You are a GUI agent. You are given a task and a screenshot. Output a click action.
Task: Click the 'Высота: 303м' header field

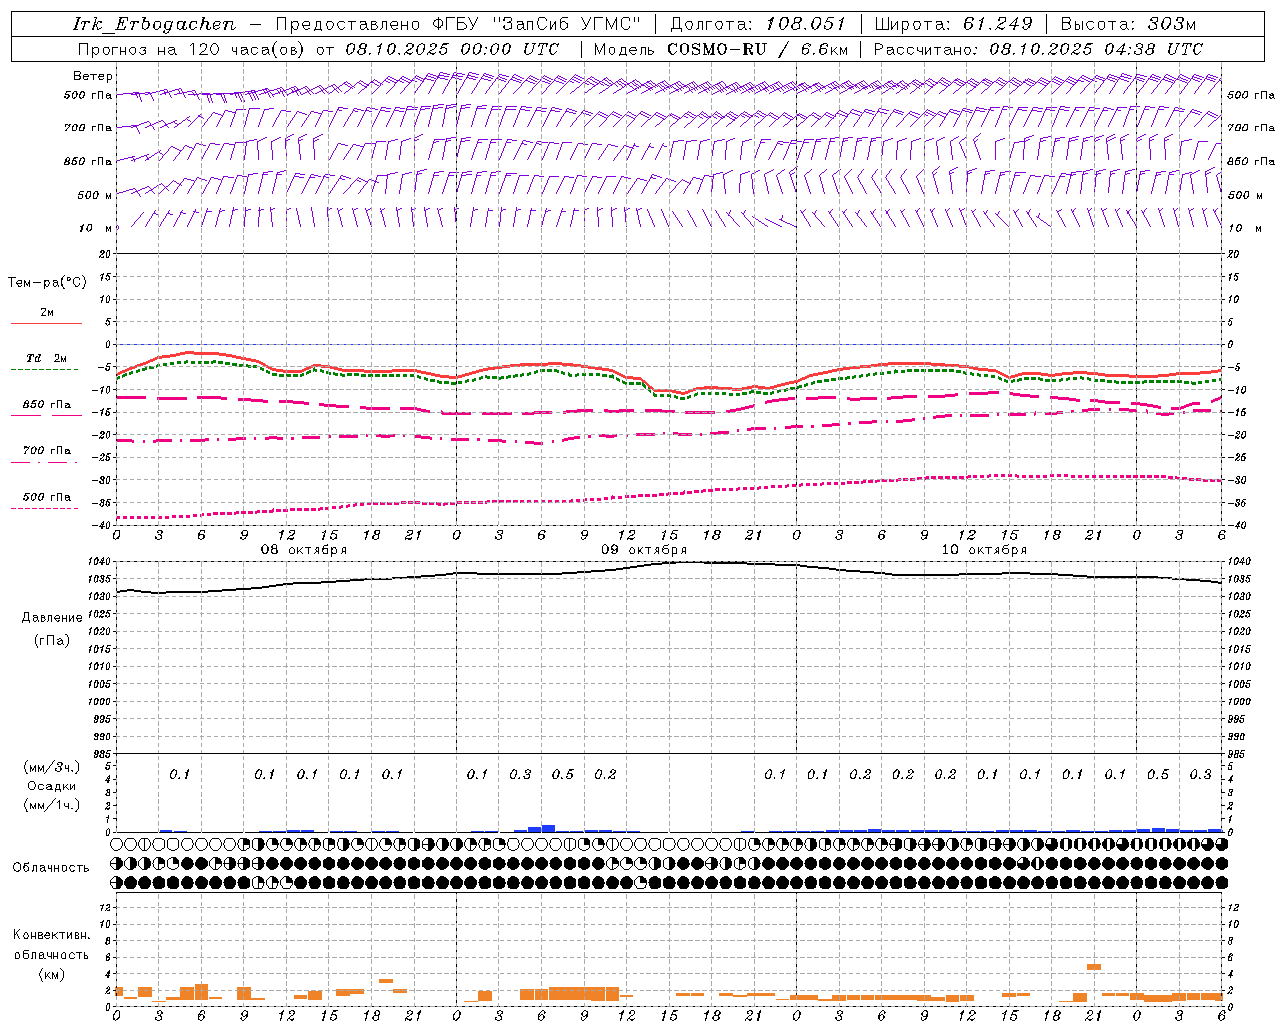coord(1128,25)
